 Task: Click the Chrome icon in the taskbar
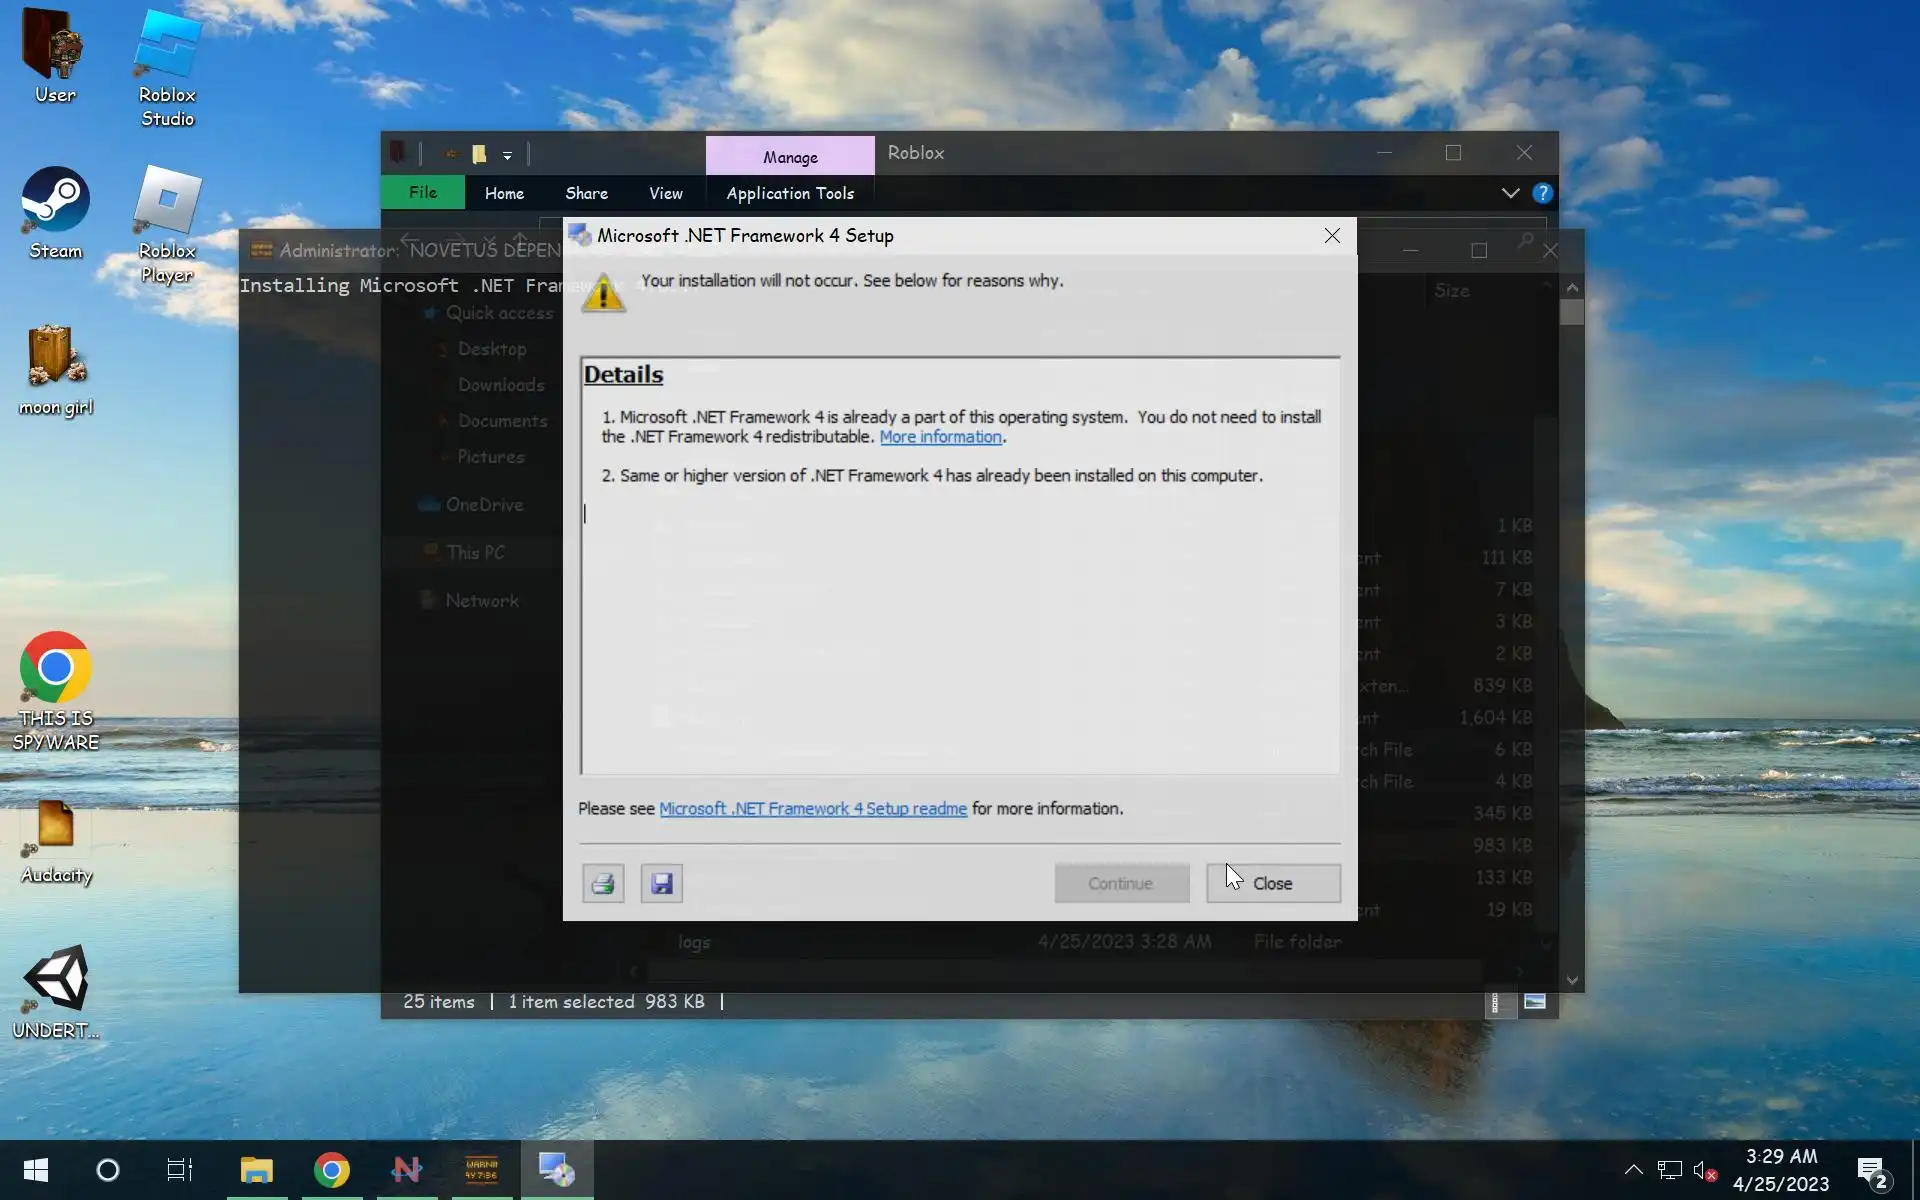coord(331,1170)
